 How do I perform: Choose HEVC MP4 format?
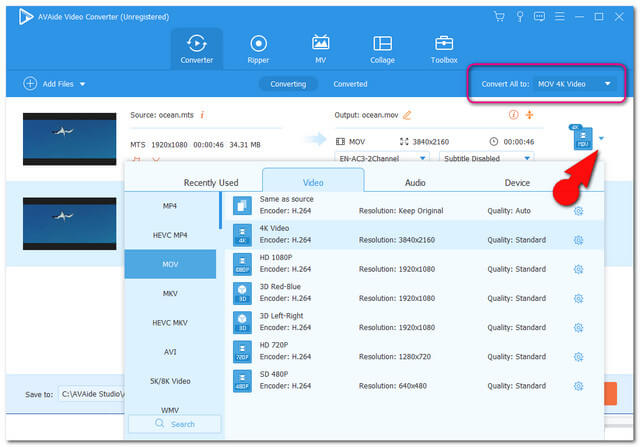click(x=170, y=235)
